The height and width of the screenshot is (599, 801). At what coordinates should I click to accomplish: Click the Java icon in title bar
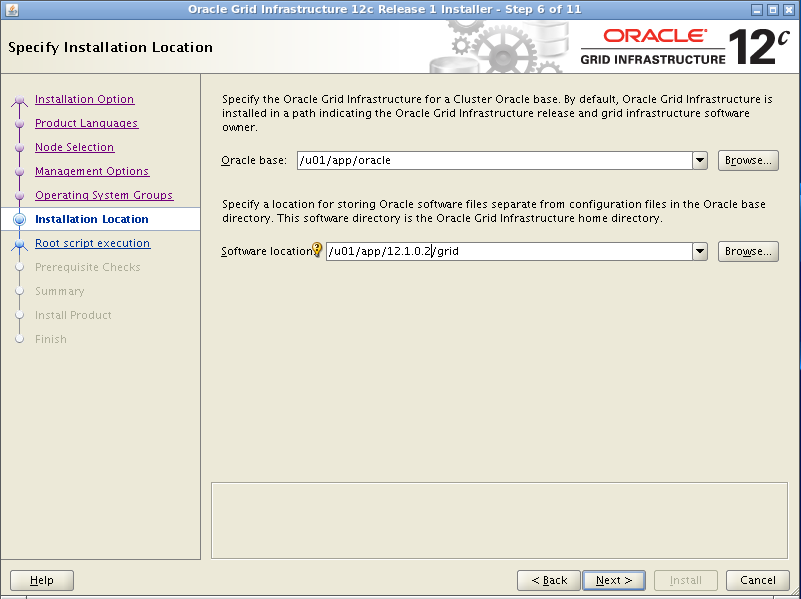pos(9,9)
